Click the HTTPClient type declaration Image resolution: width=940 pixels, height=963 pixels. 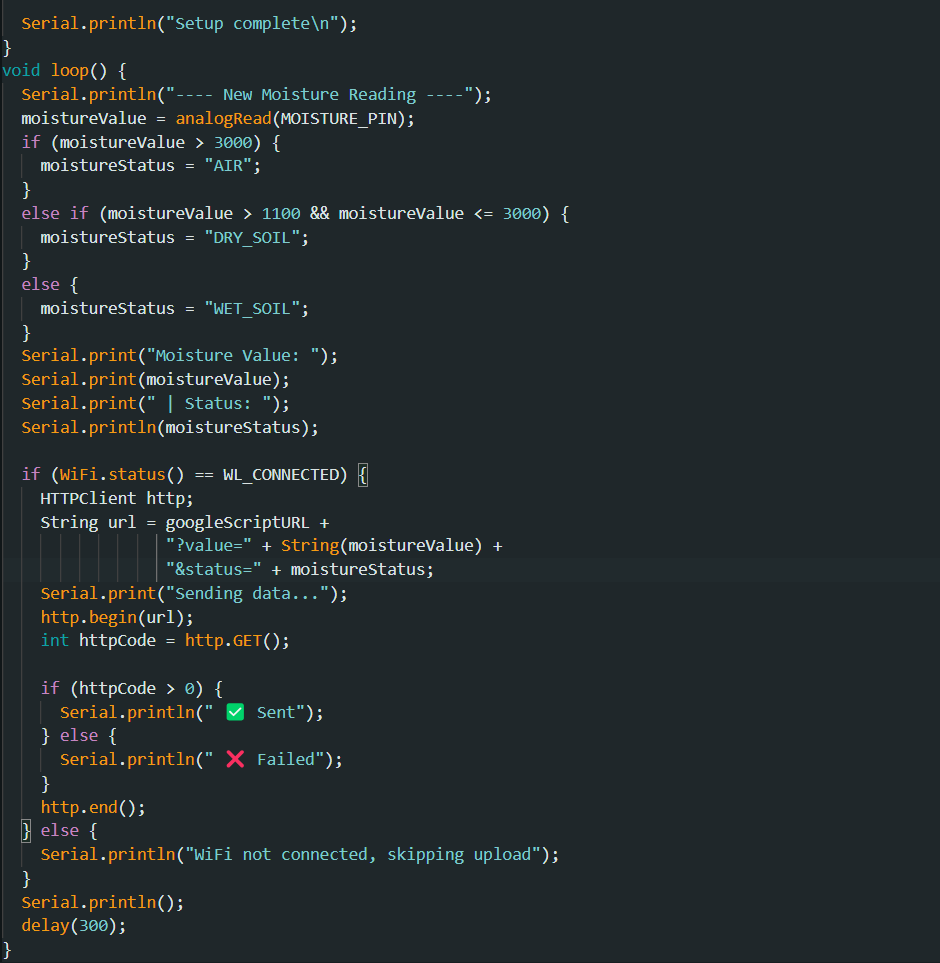pos(88,498)
